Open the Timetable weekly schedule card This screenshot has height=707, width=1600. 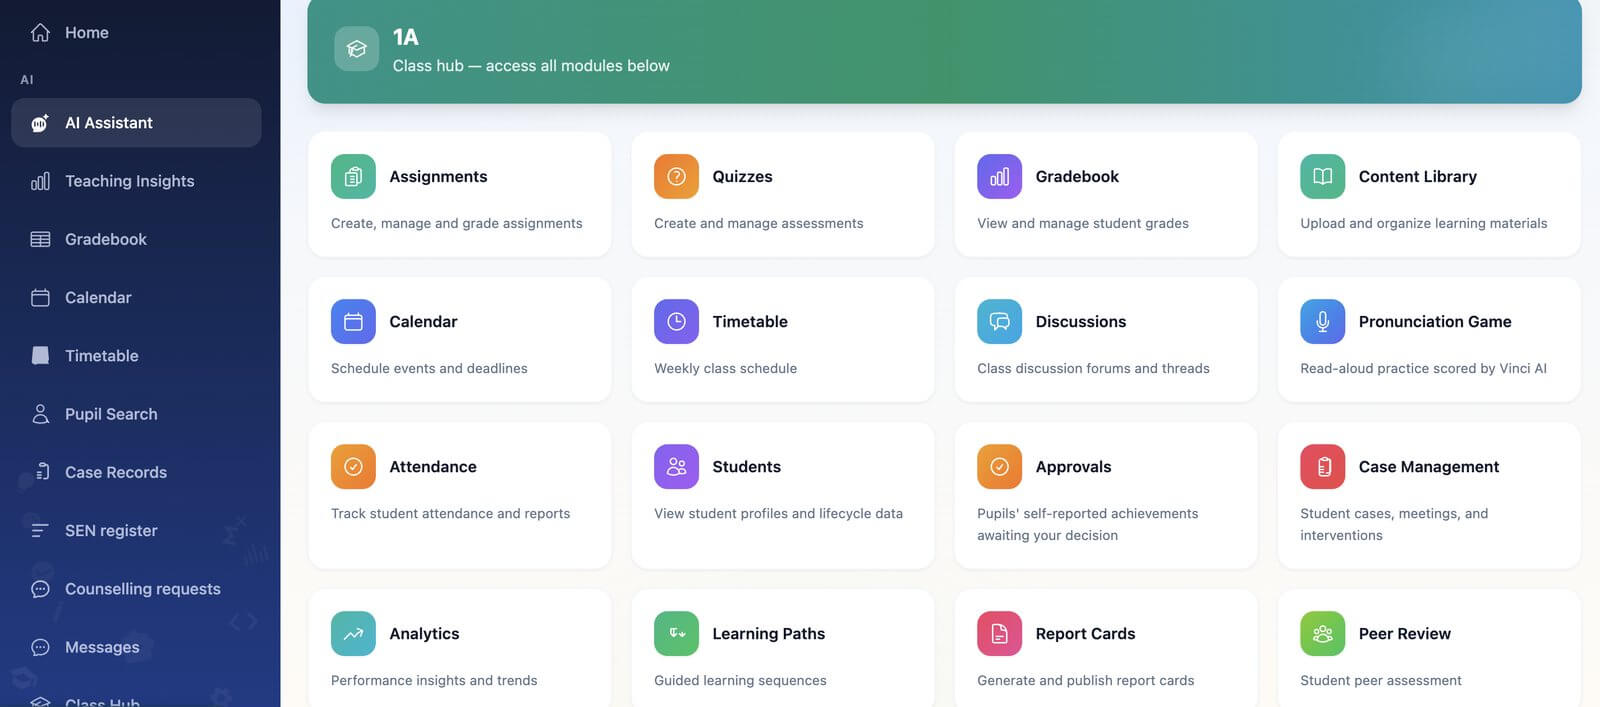coord(783,340)
